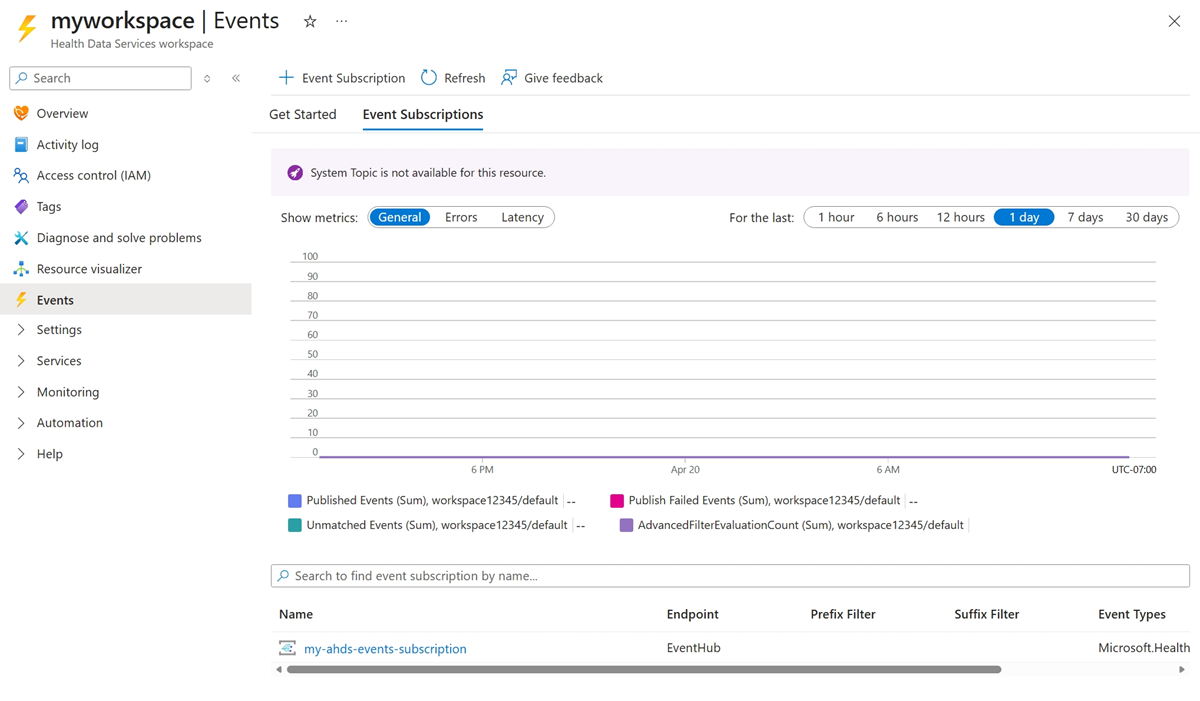The width and height of the screenshot is (1200, 701).
Task: Click the scroll right arrow
Action: (1182, 670)
